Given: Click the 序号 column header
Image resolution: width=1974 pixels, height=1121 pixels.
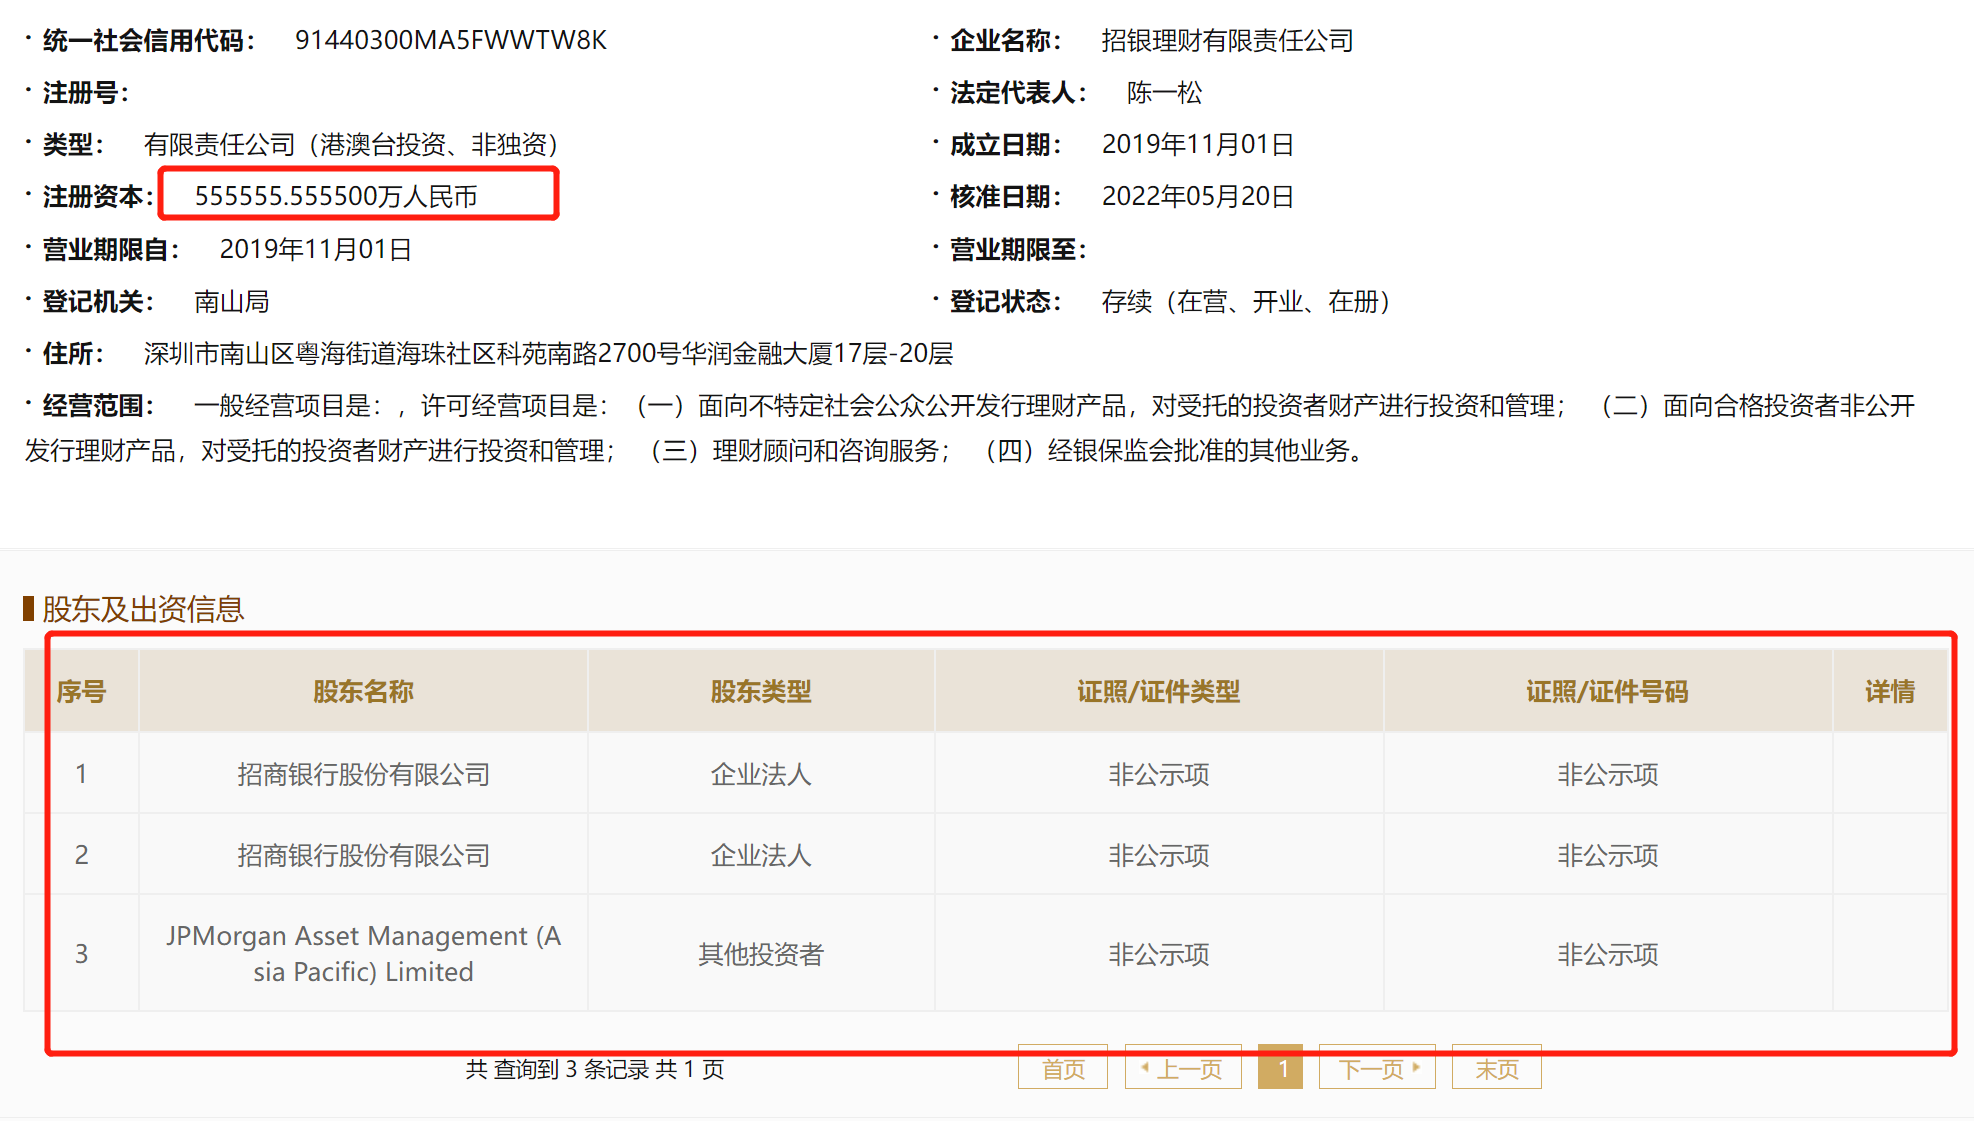Looking at the screenshot, I should (x=81, y=691).
